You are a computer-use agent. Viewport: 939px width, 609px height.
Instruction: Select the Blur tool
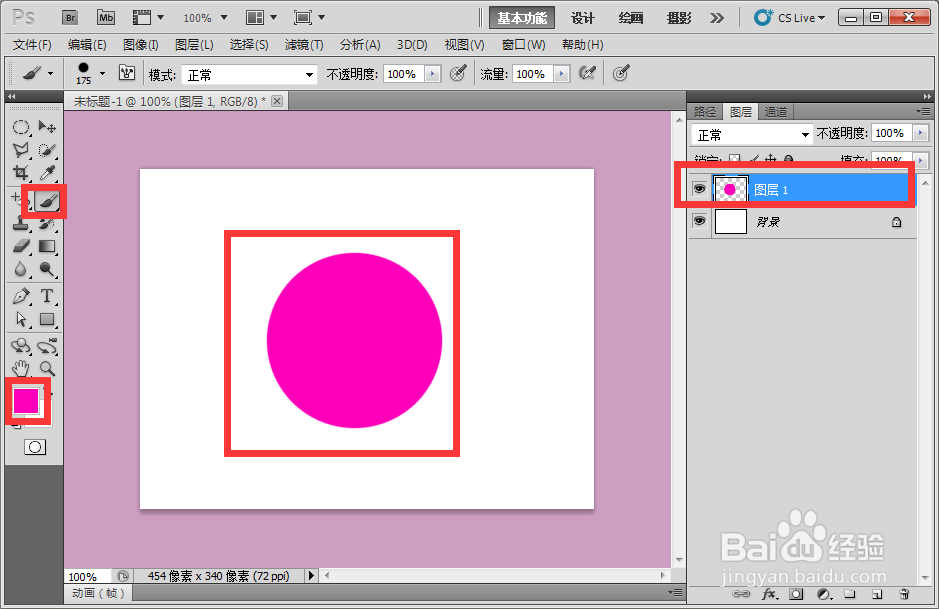tap(21, 269)
